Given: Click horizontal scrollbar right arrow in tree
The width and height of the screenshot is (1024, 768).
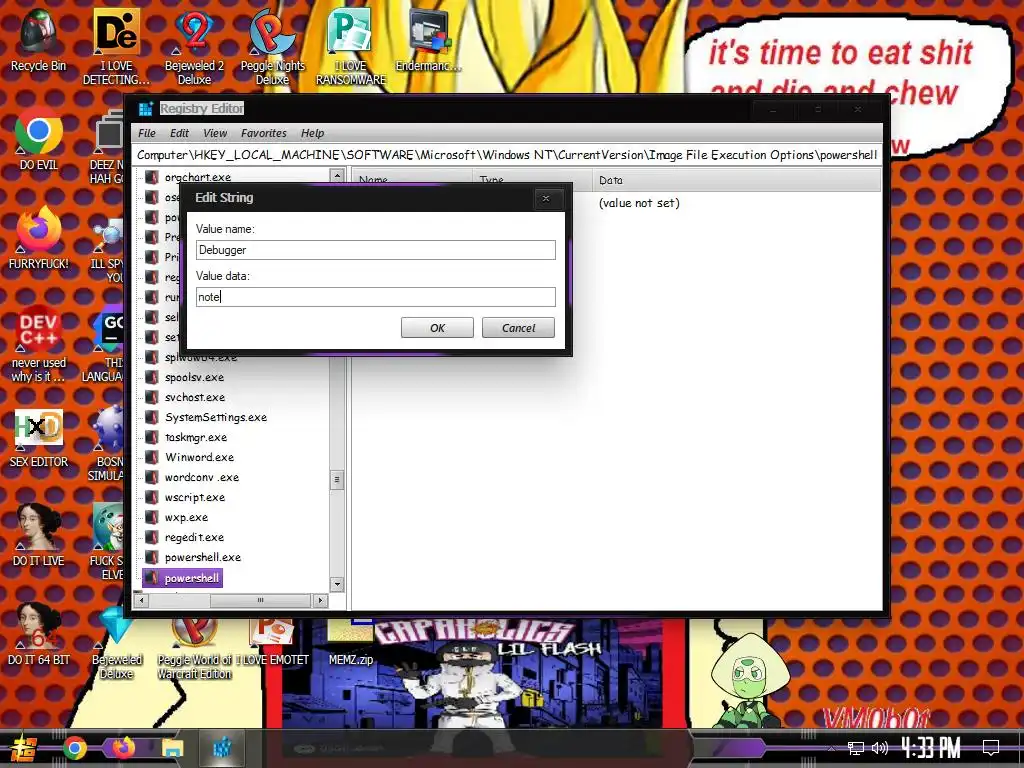Looking at the screenshot, I should pyautogui.click(x=320, y=600).
